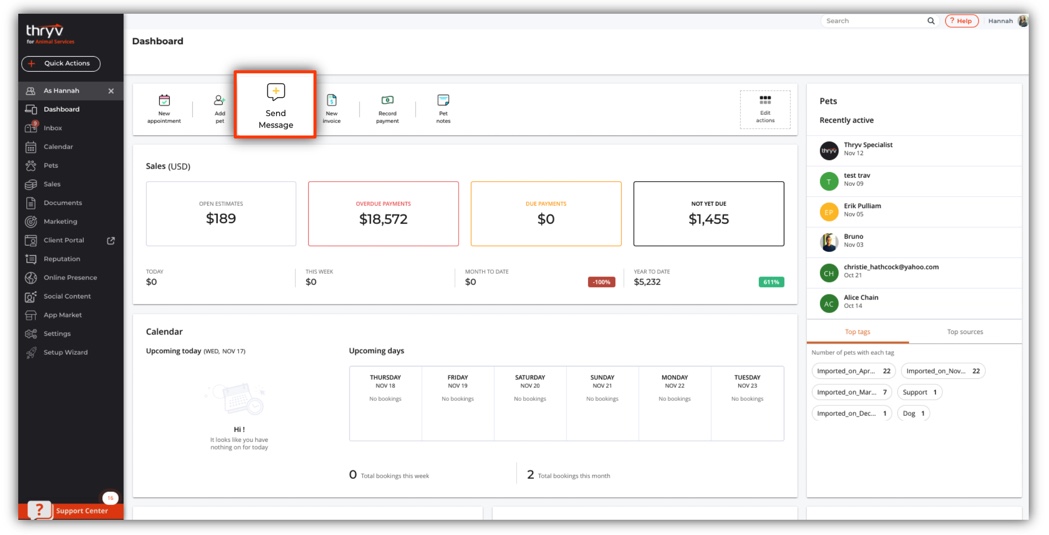Open Pets in the sidebar
The height and width of the screenshot is (535, 1049).
click(51, 165)
